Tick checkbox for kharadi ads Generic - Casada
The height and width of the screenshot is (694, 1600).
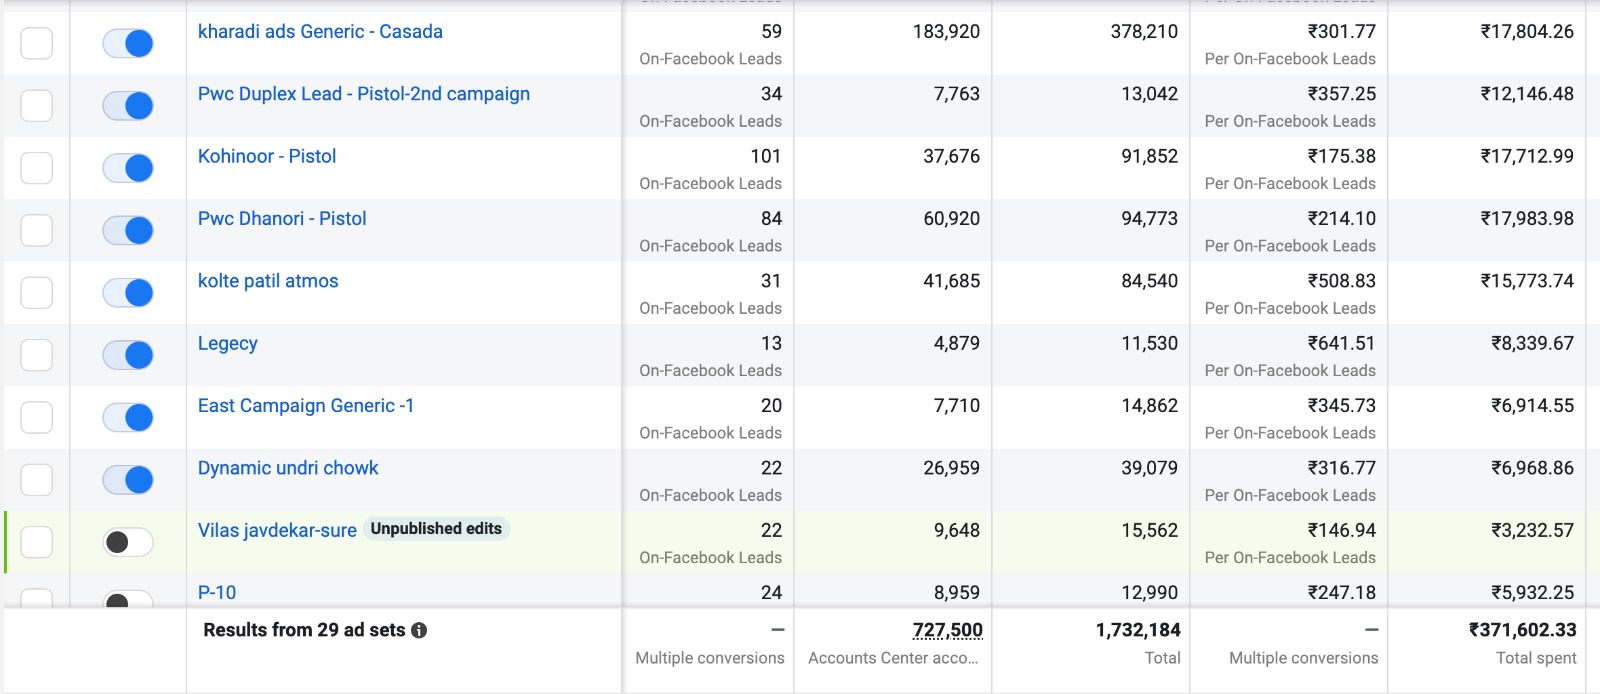pyautogui.click(x=37, y=43)
